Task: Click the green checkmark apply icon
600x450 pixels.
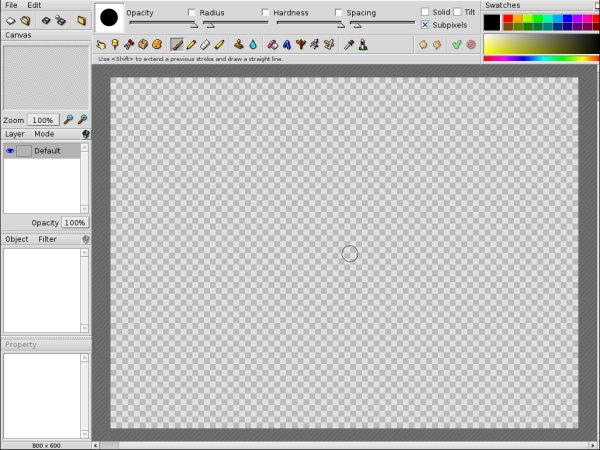Action: tap(456, 45)
